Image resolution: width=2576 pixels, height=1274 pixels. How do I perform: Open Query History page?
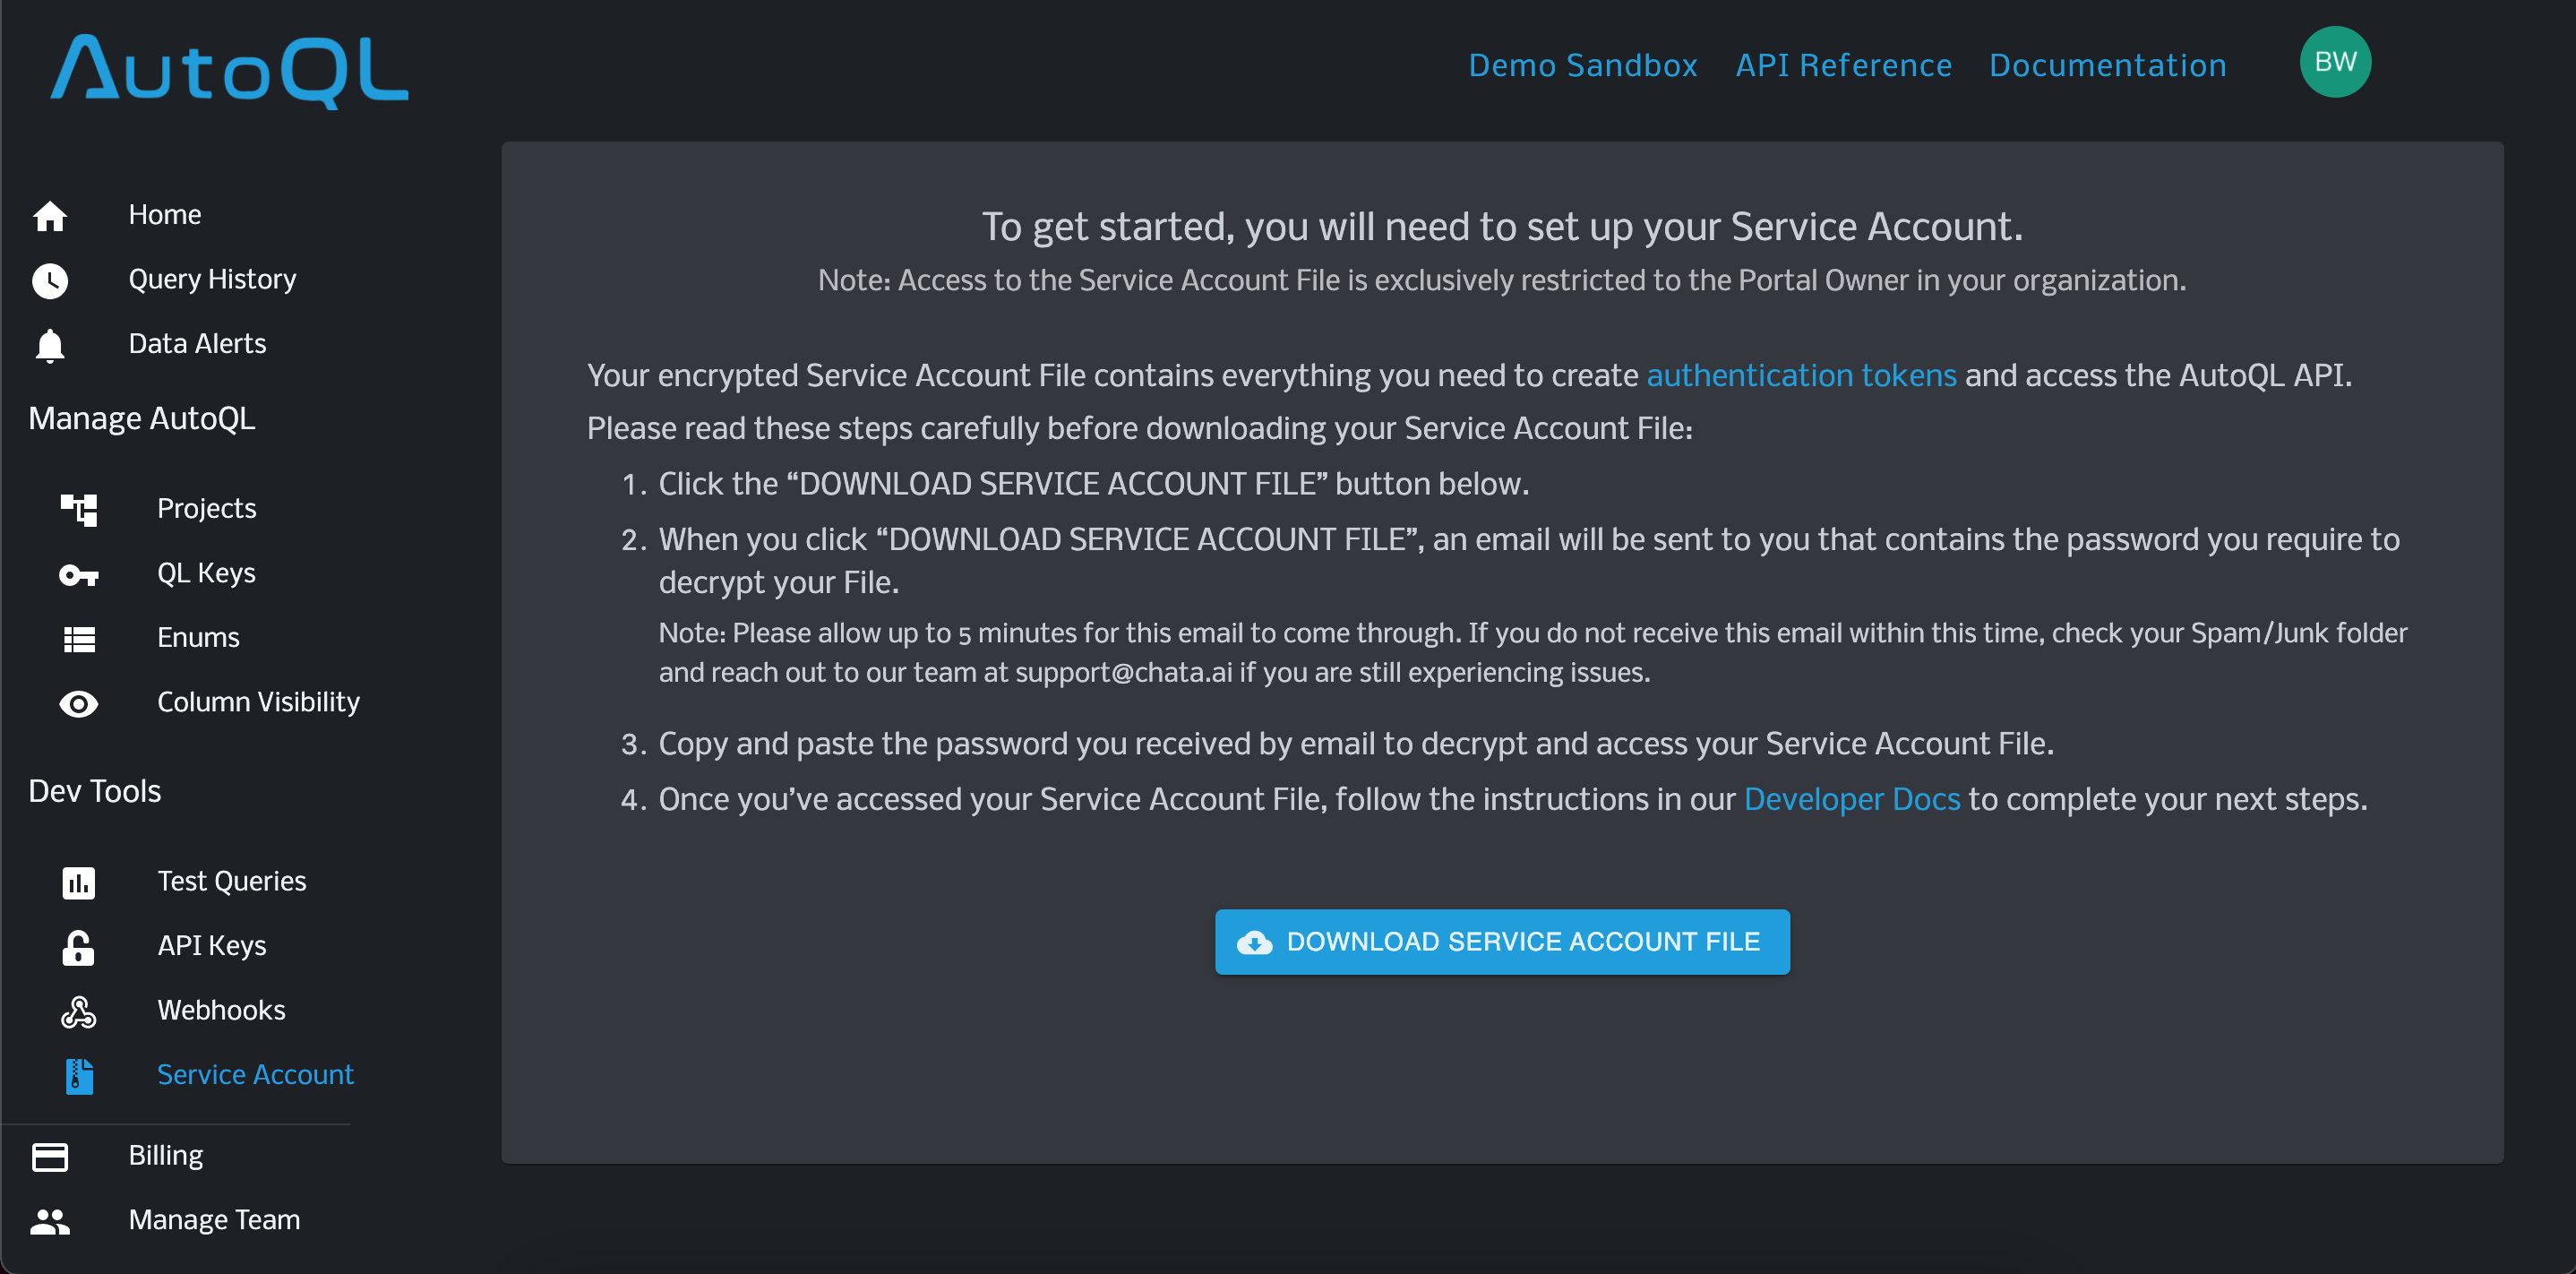point(212,279)
